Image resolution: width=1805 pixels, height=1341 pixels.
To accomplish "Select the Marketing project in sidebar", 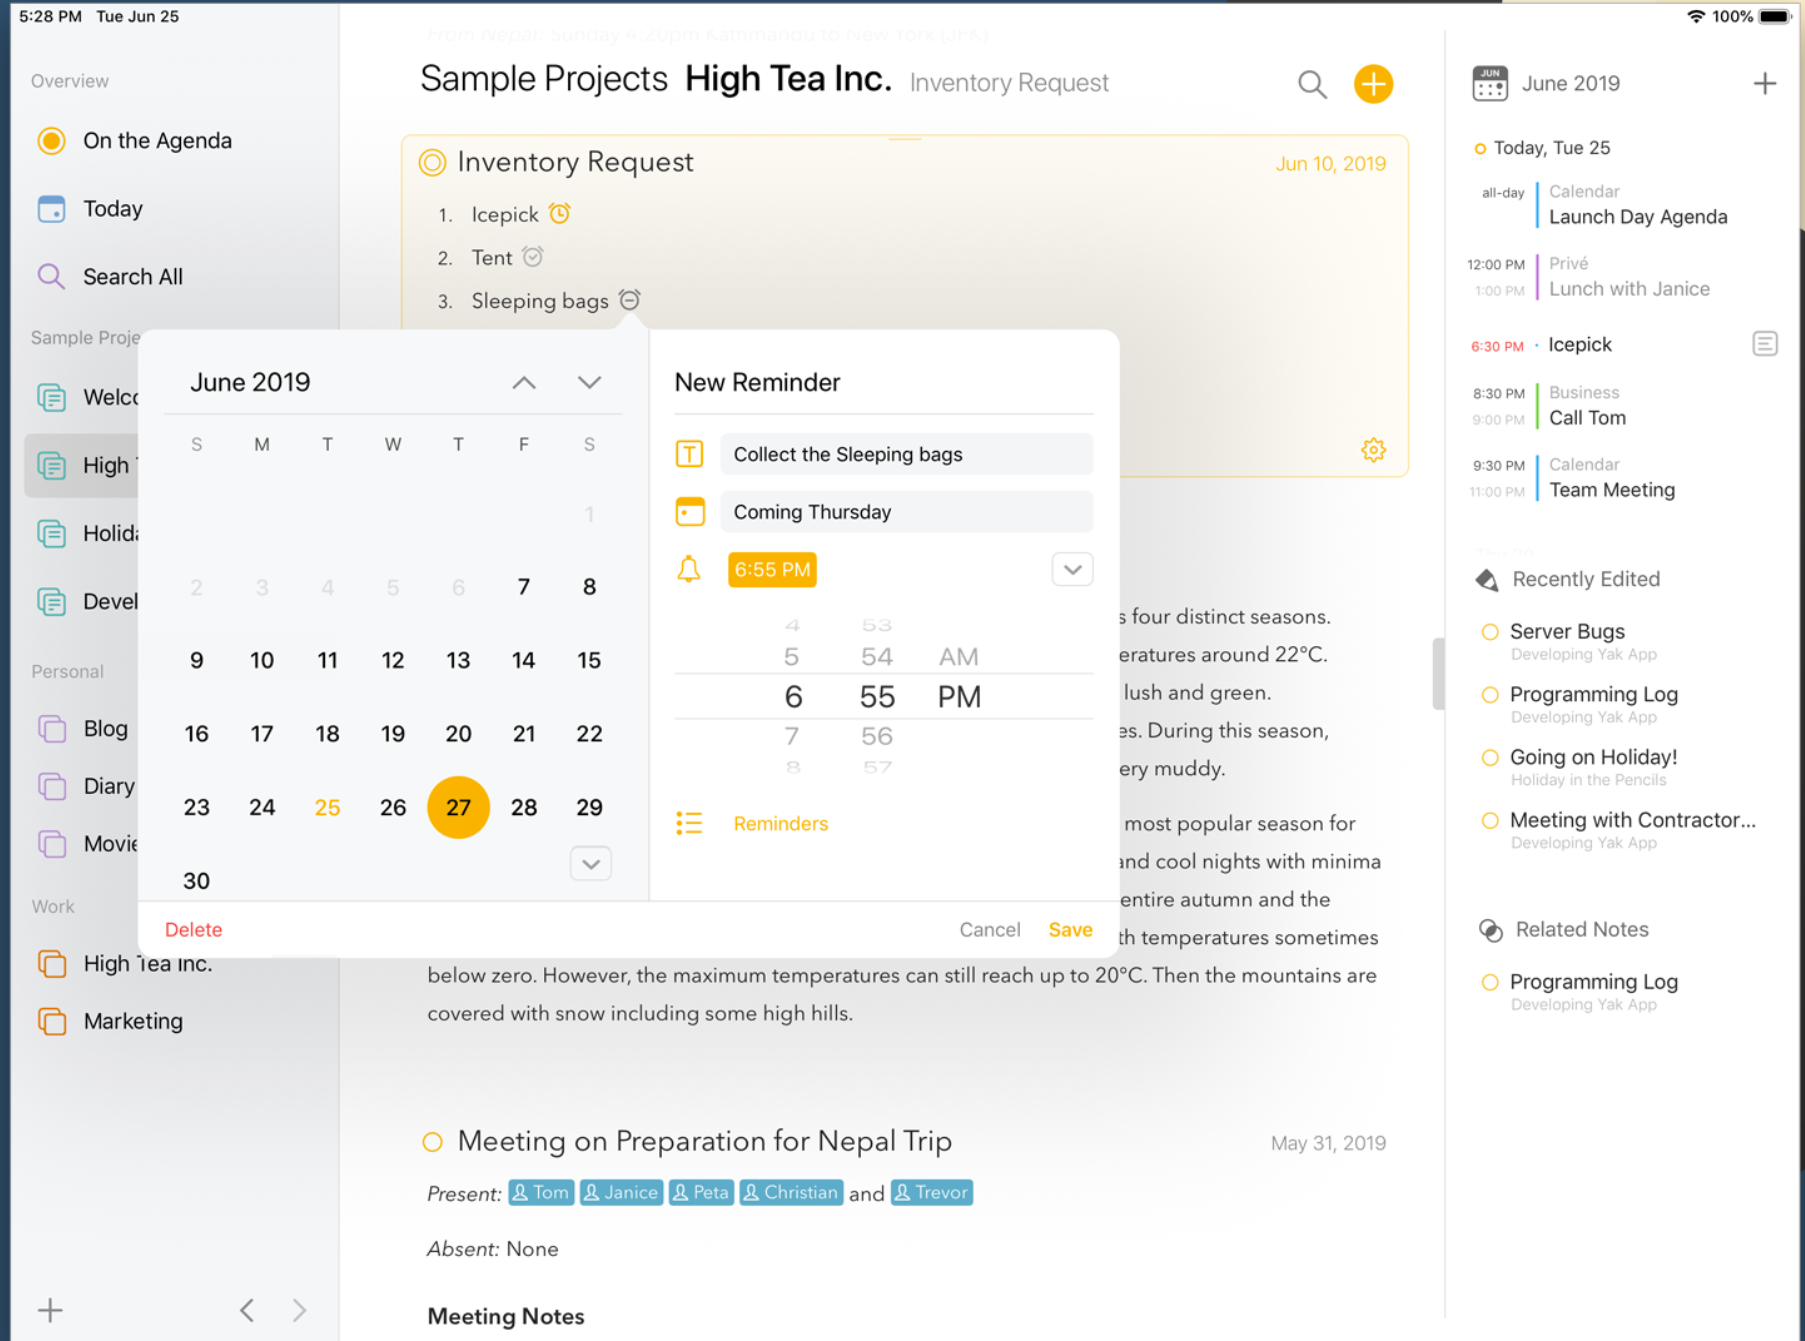I will 133,1021.
